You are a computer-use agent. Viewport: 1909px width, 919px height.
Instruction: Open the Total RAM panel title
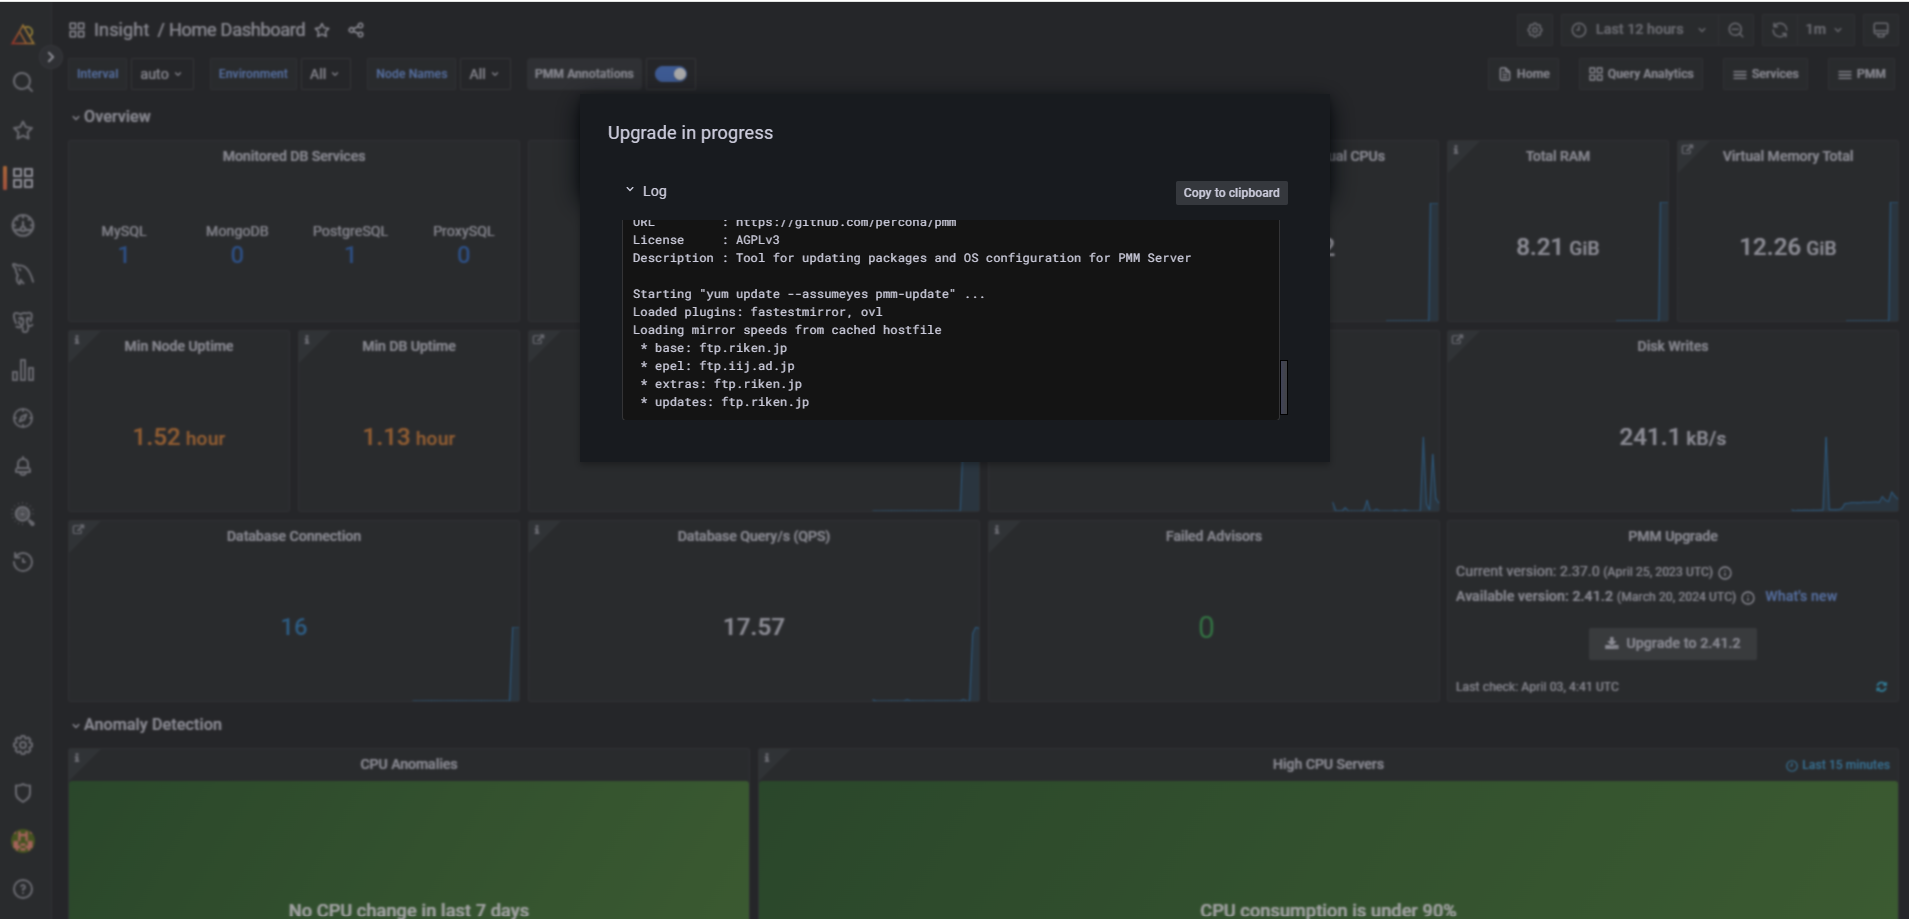click(x=1557, y=157)
